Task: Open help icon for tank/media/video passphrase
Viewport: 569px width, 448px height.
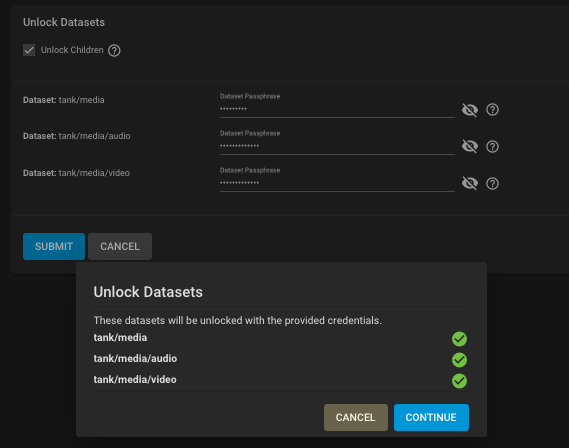Action: coord(492,184)
